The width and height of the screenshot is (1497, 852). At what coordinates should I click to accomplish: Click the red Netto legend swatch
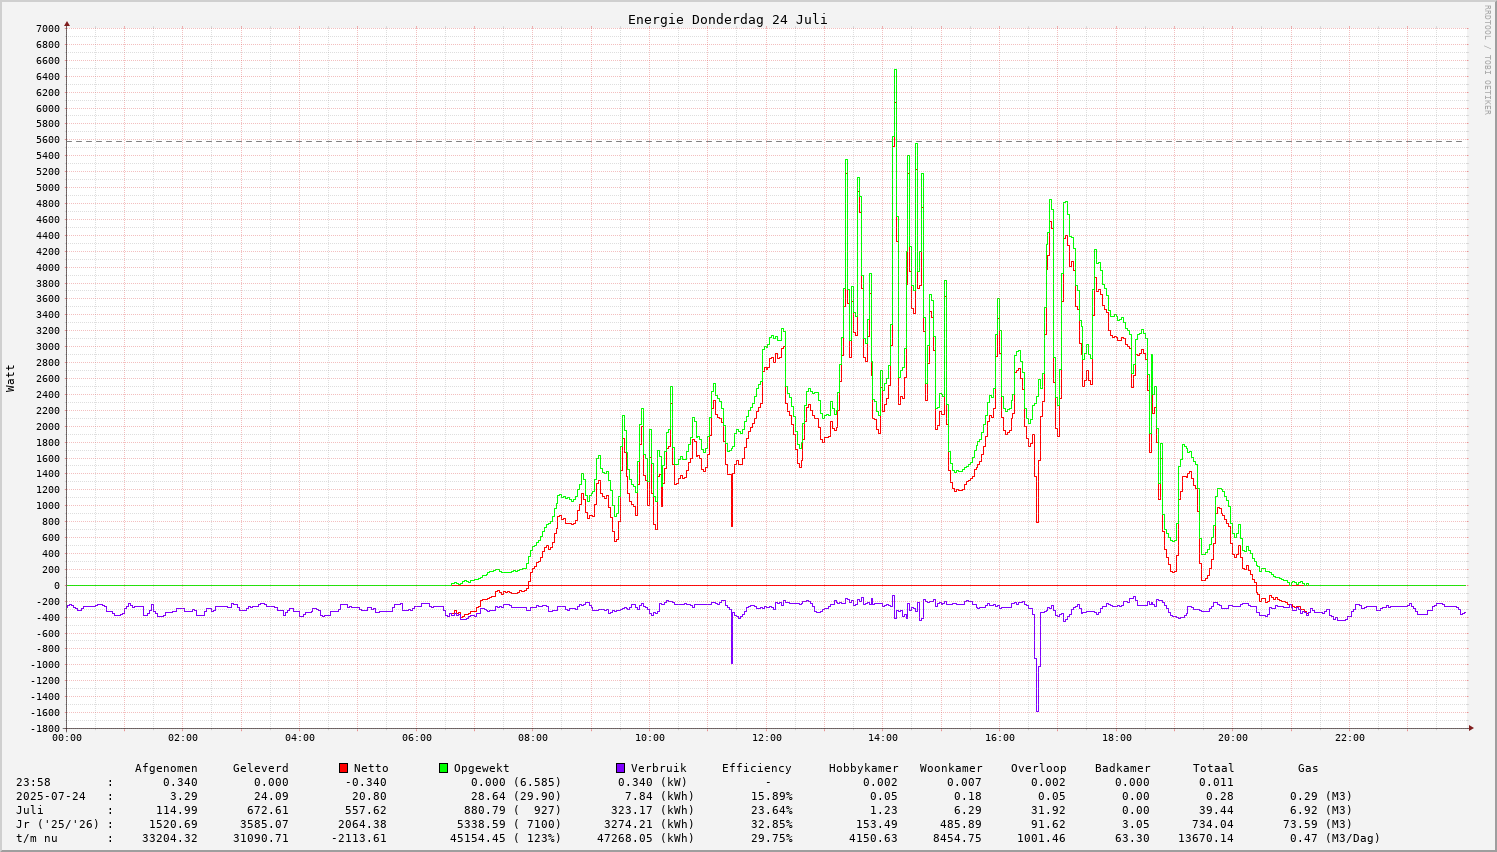[x=344, y=768]
